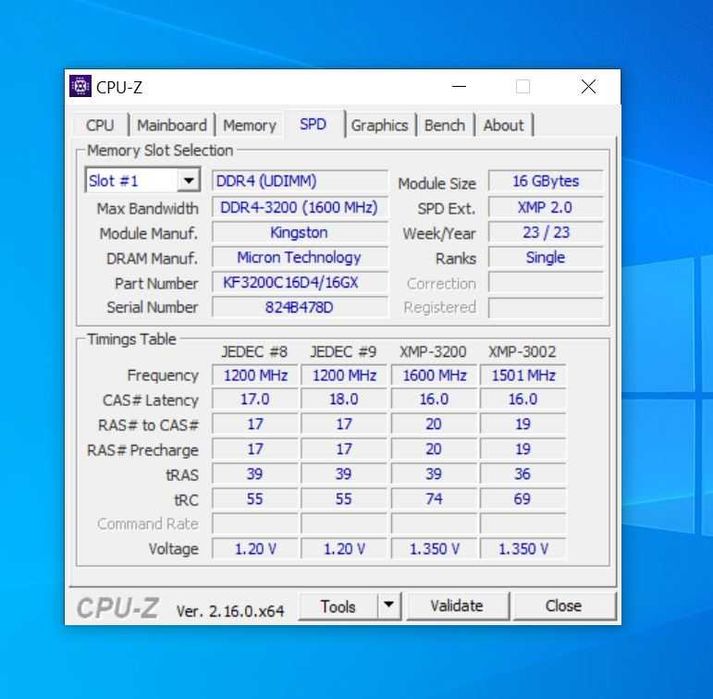Click the Part Number label
This screenshot has height=699, width=713.
point(156,283)
